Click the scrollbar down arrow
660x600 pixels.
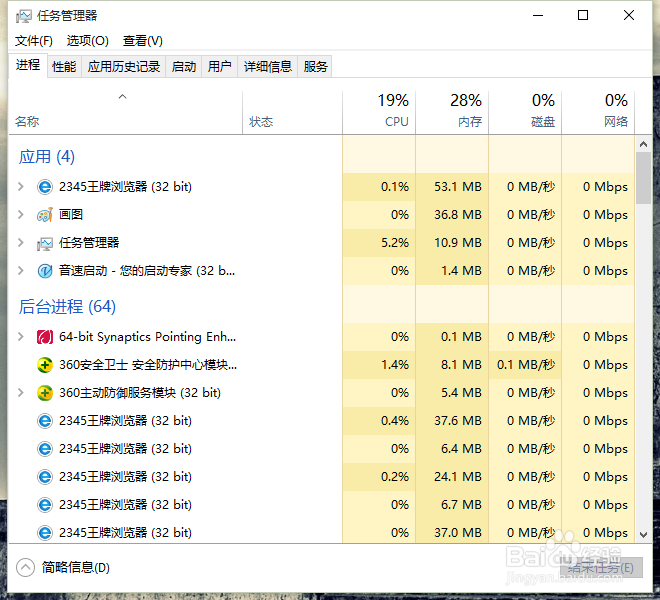(643, 535)
